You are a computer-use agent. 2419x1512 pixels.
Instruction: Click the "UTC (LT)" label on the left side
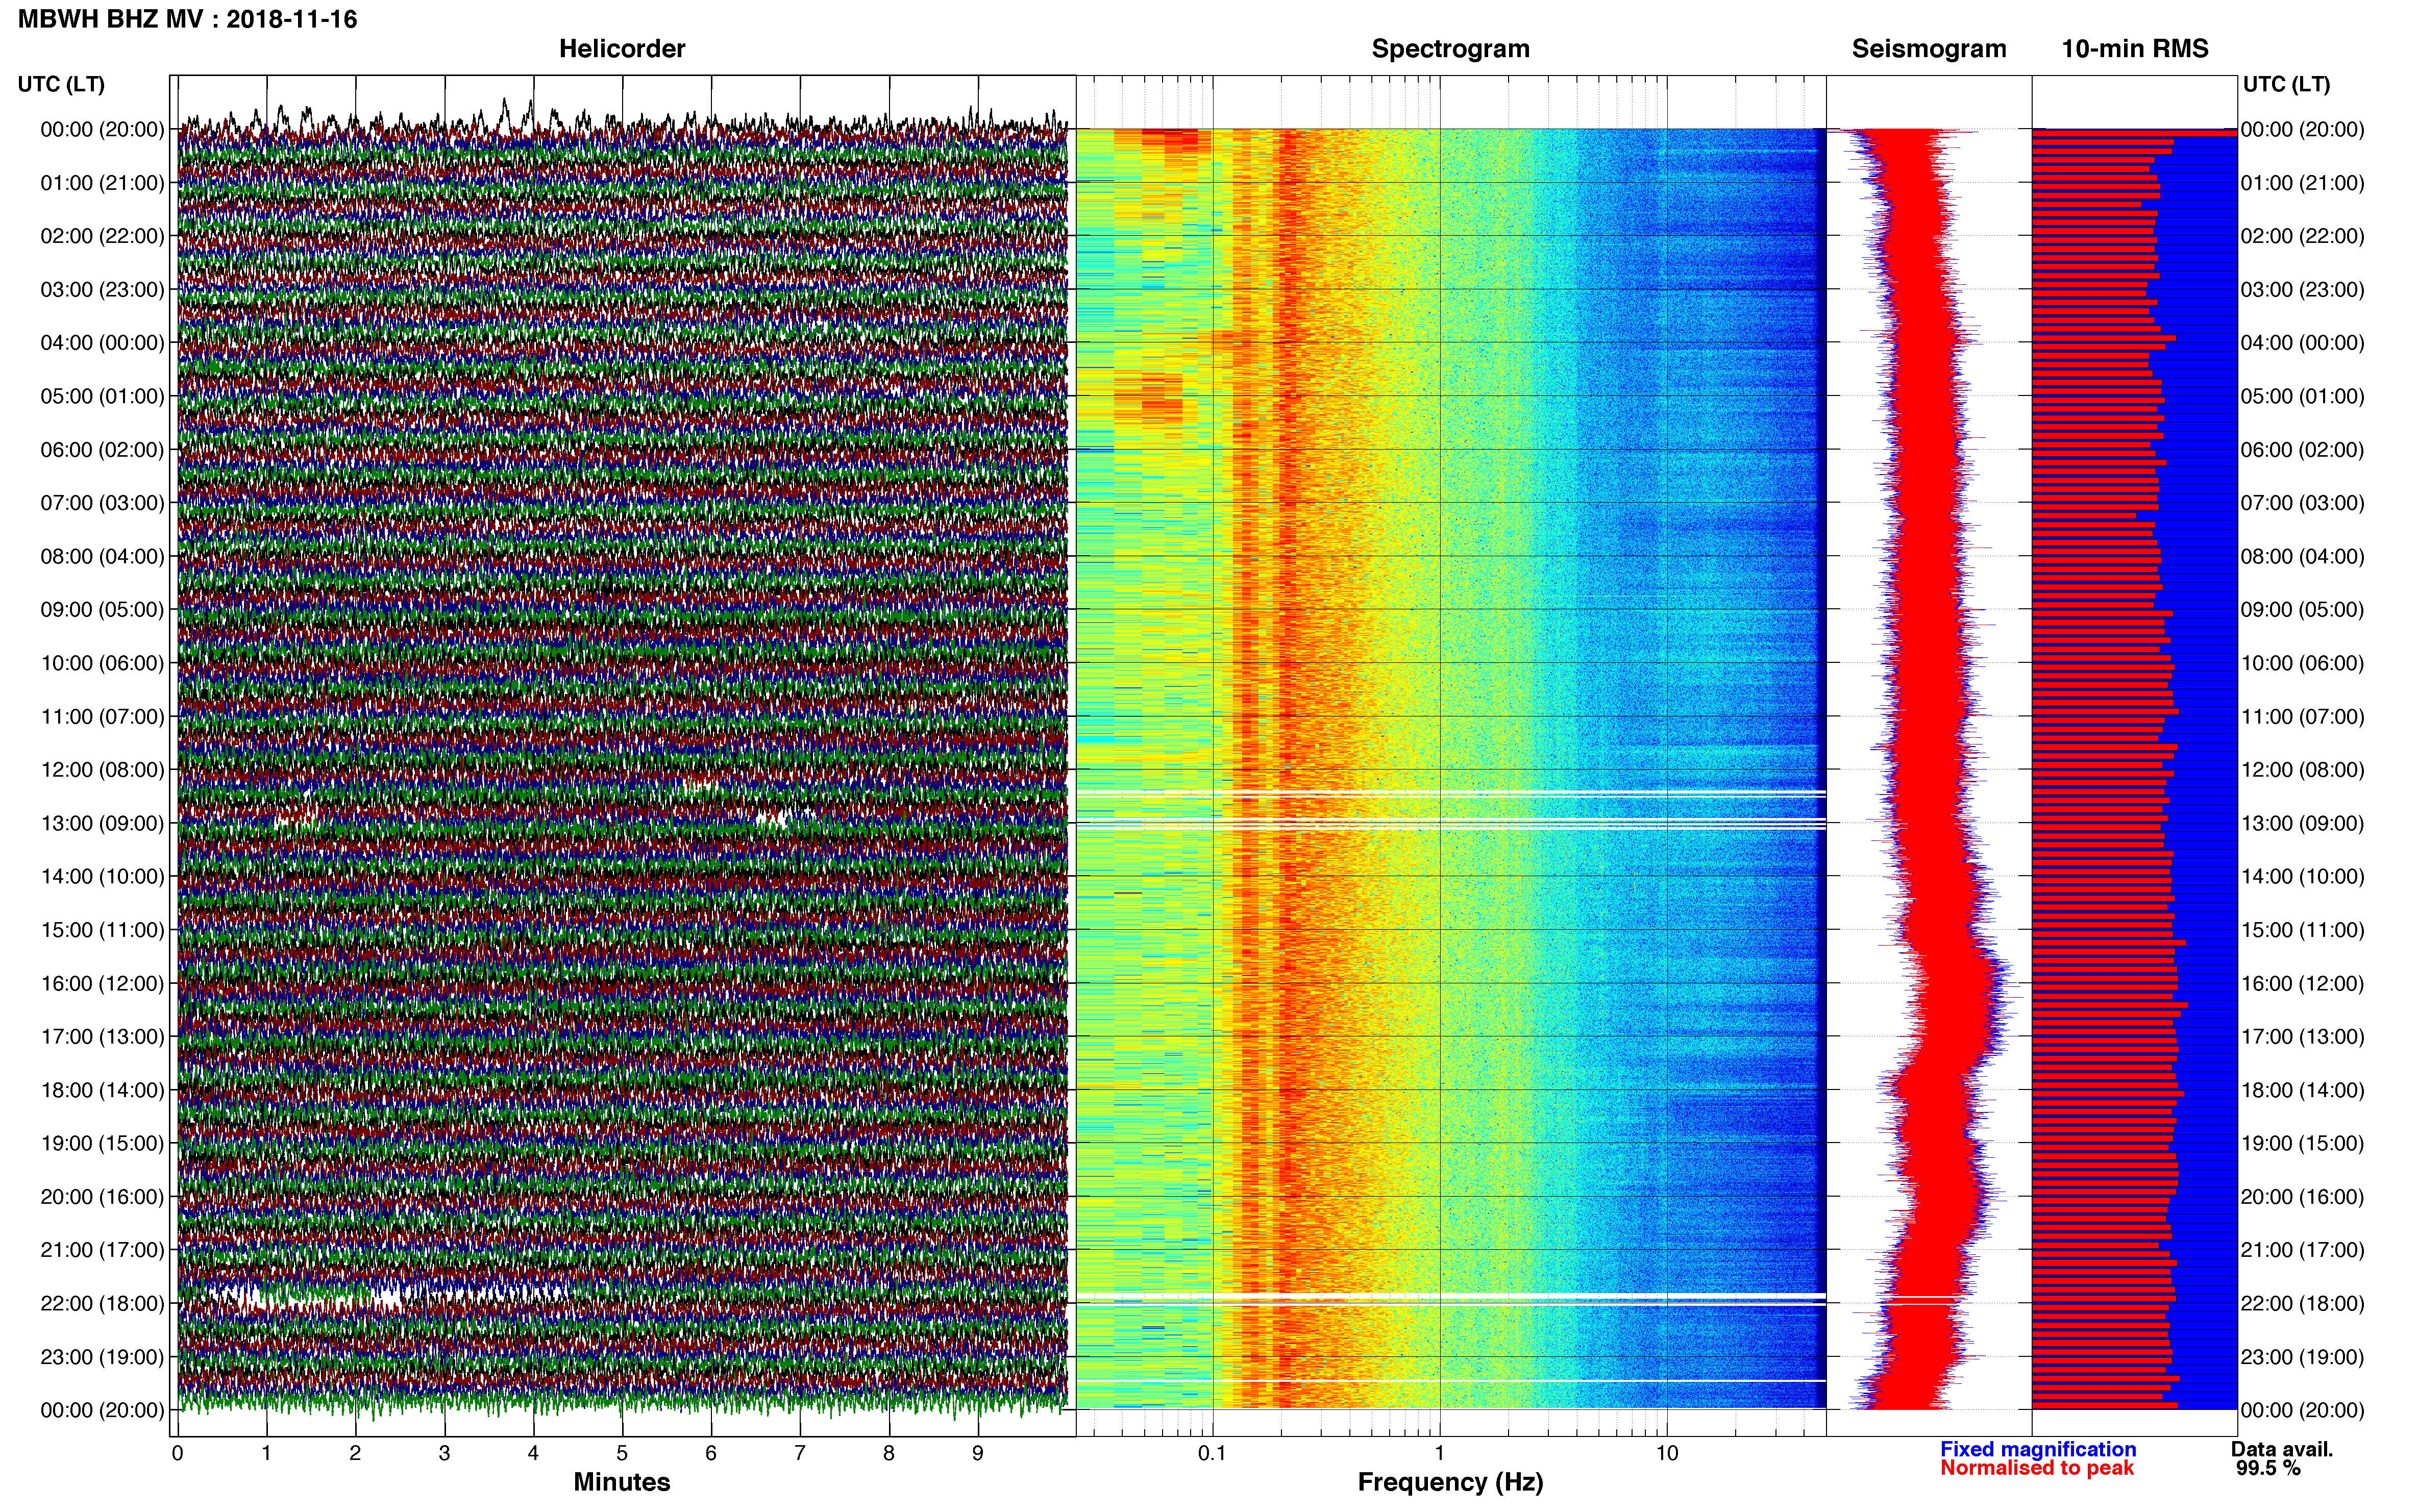tap(61, 84)
